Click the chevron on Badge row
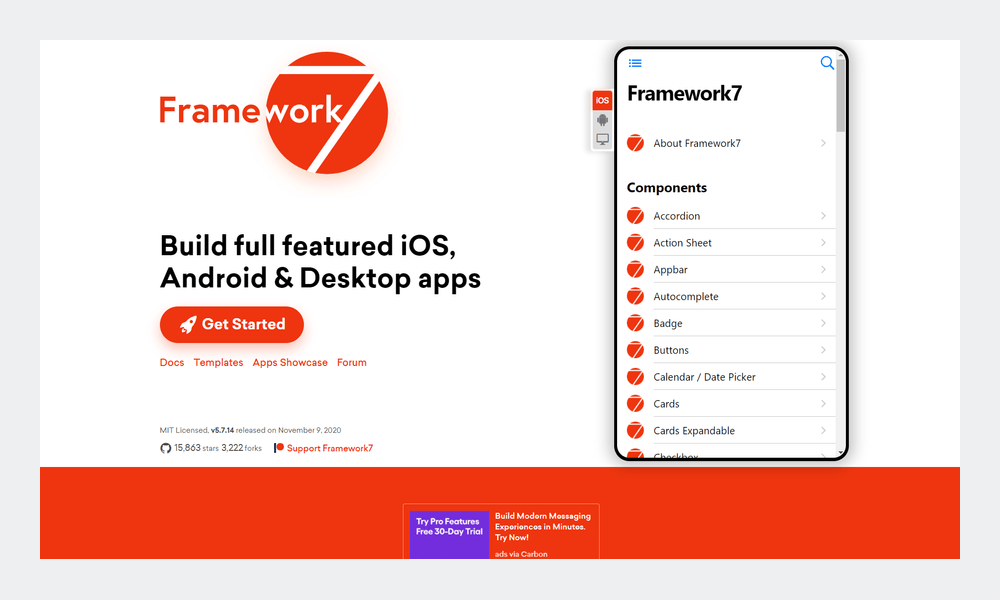The width and height of the screenshot is (1000, 600). 823,323
